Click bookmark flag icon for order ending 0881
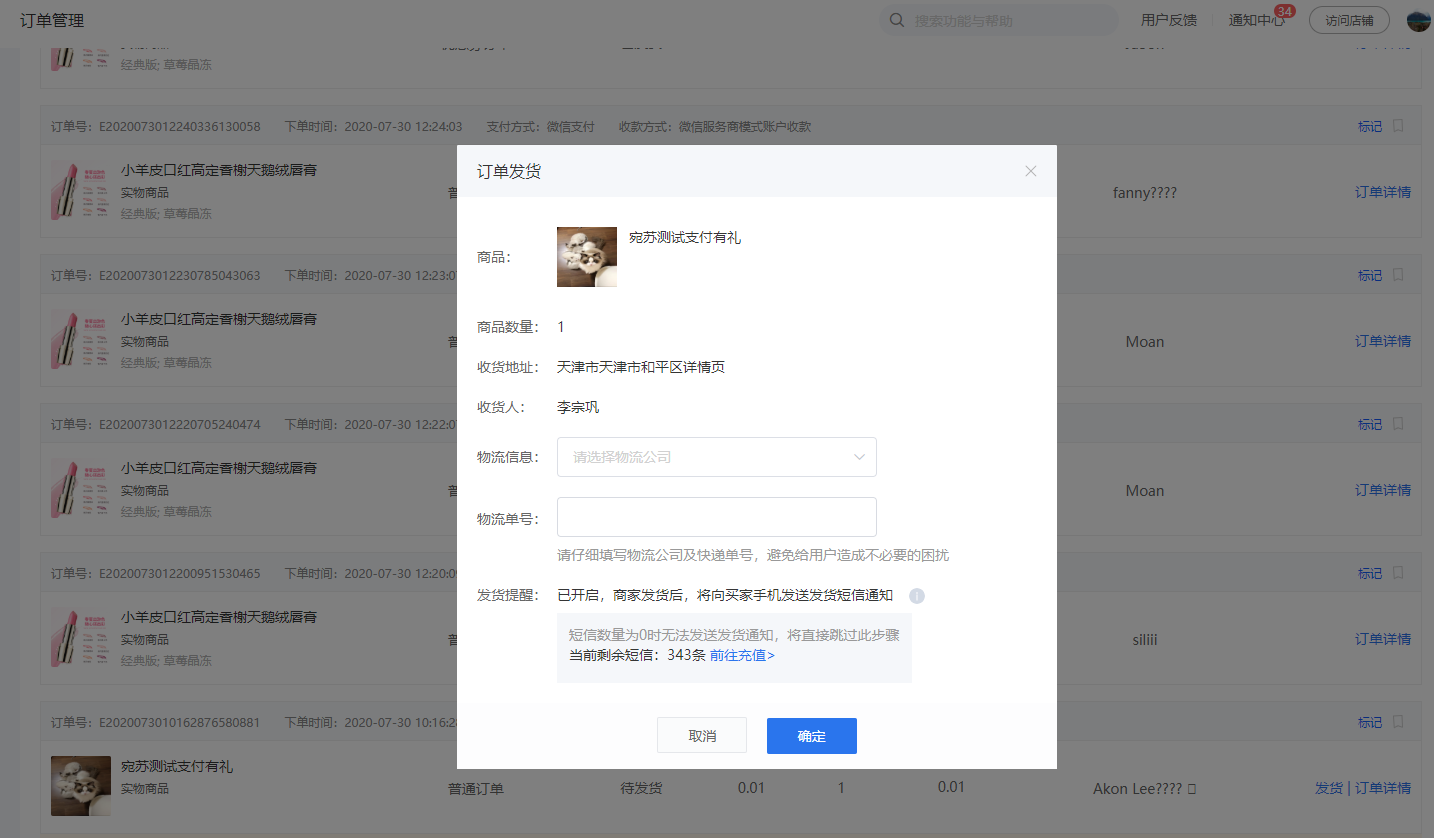This screenshot has height=838, width=1434. pos(1398,722)
